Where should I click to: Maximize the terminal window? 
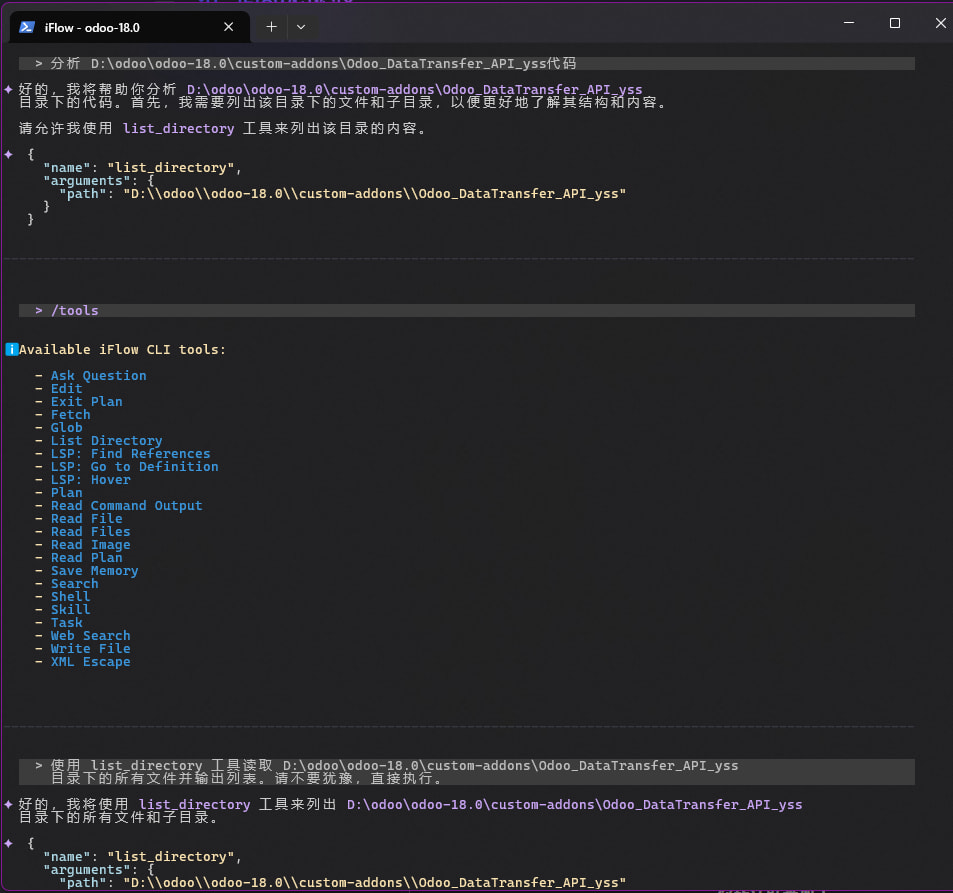[895, 23]
